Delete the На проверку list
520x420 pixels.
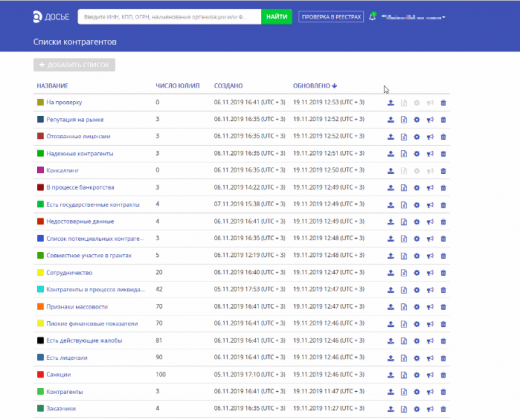(x=443, y=103)
